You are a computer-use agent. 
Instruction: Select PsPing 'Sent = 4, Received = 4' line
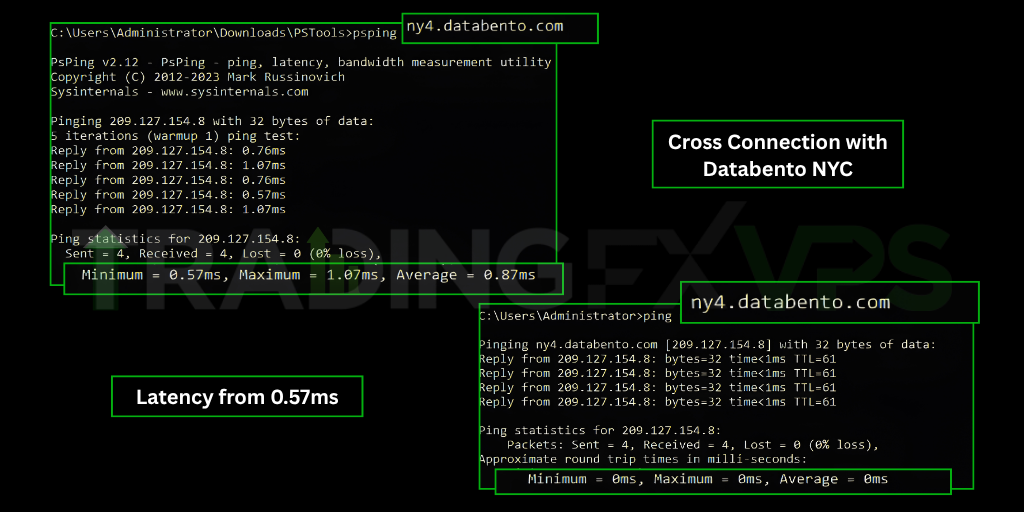click(223, 253)
